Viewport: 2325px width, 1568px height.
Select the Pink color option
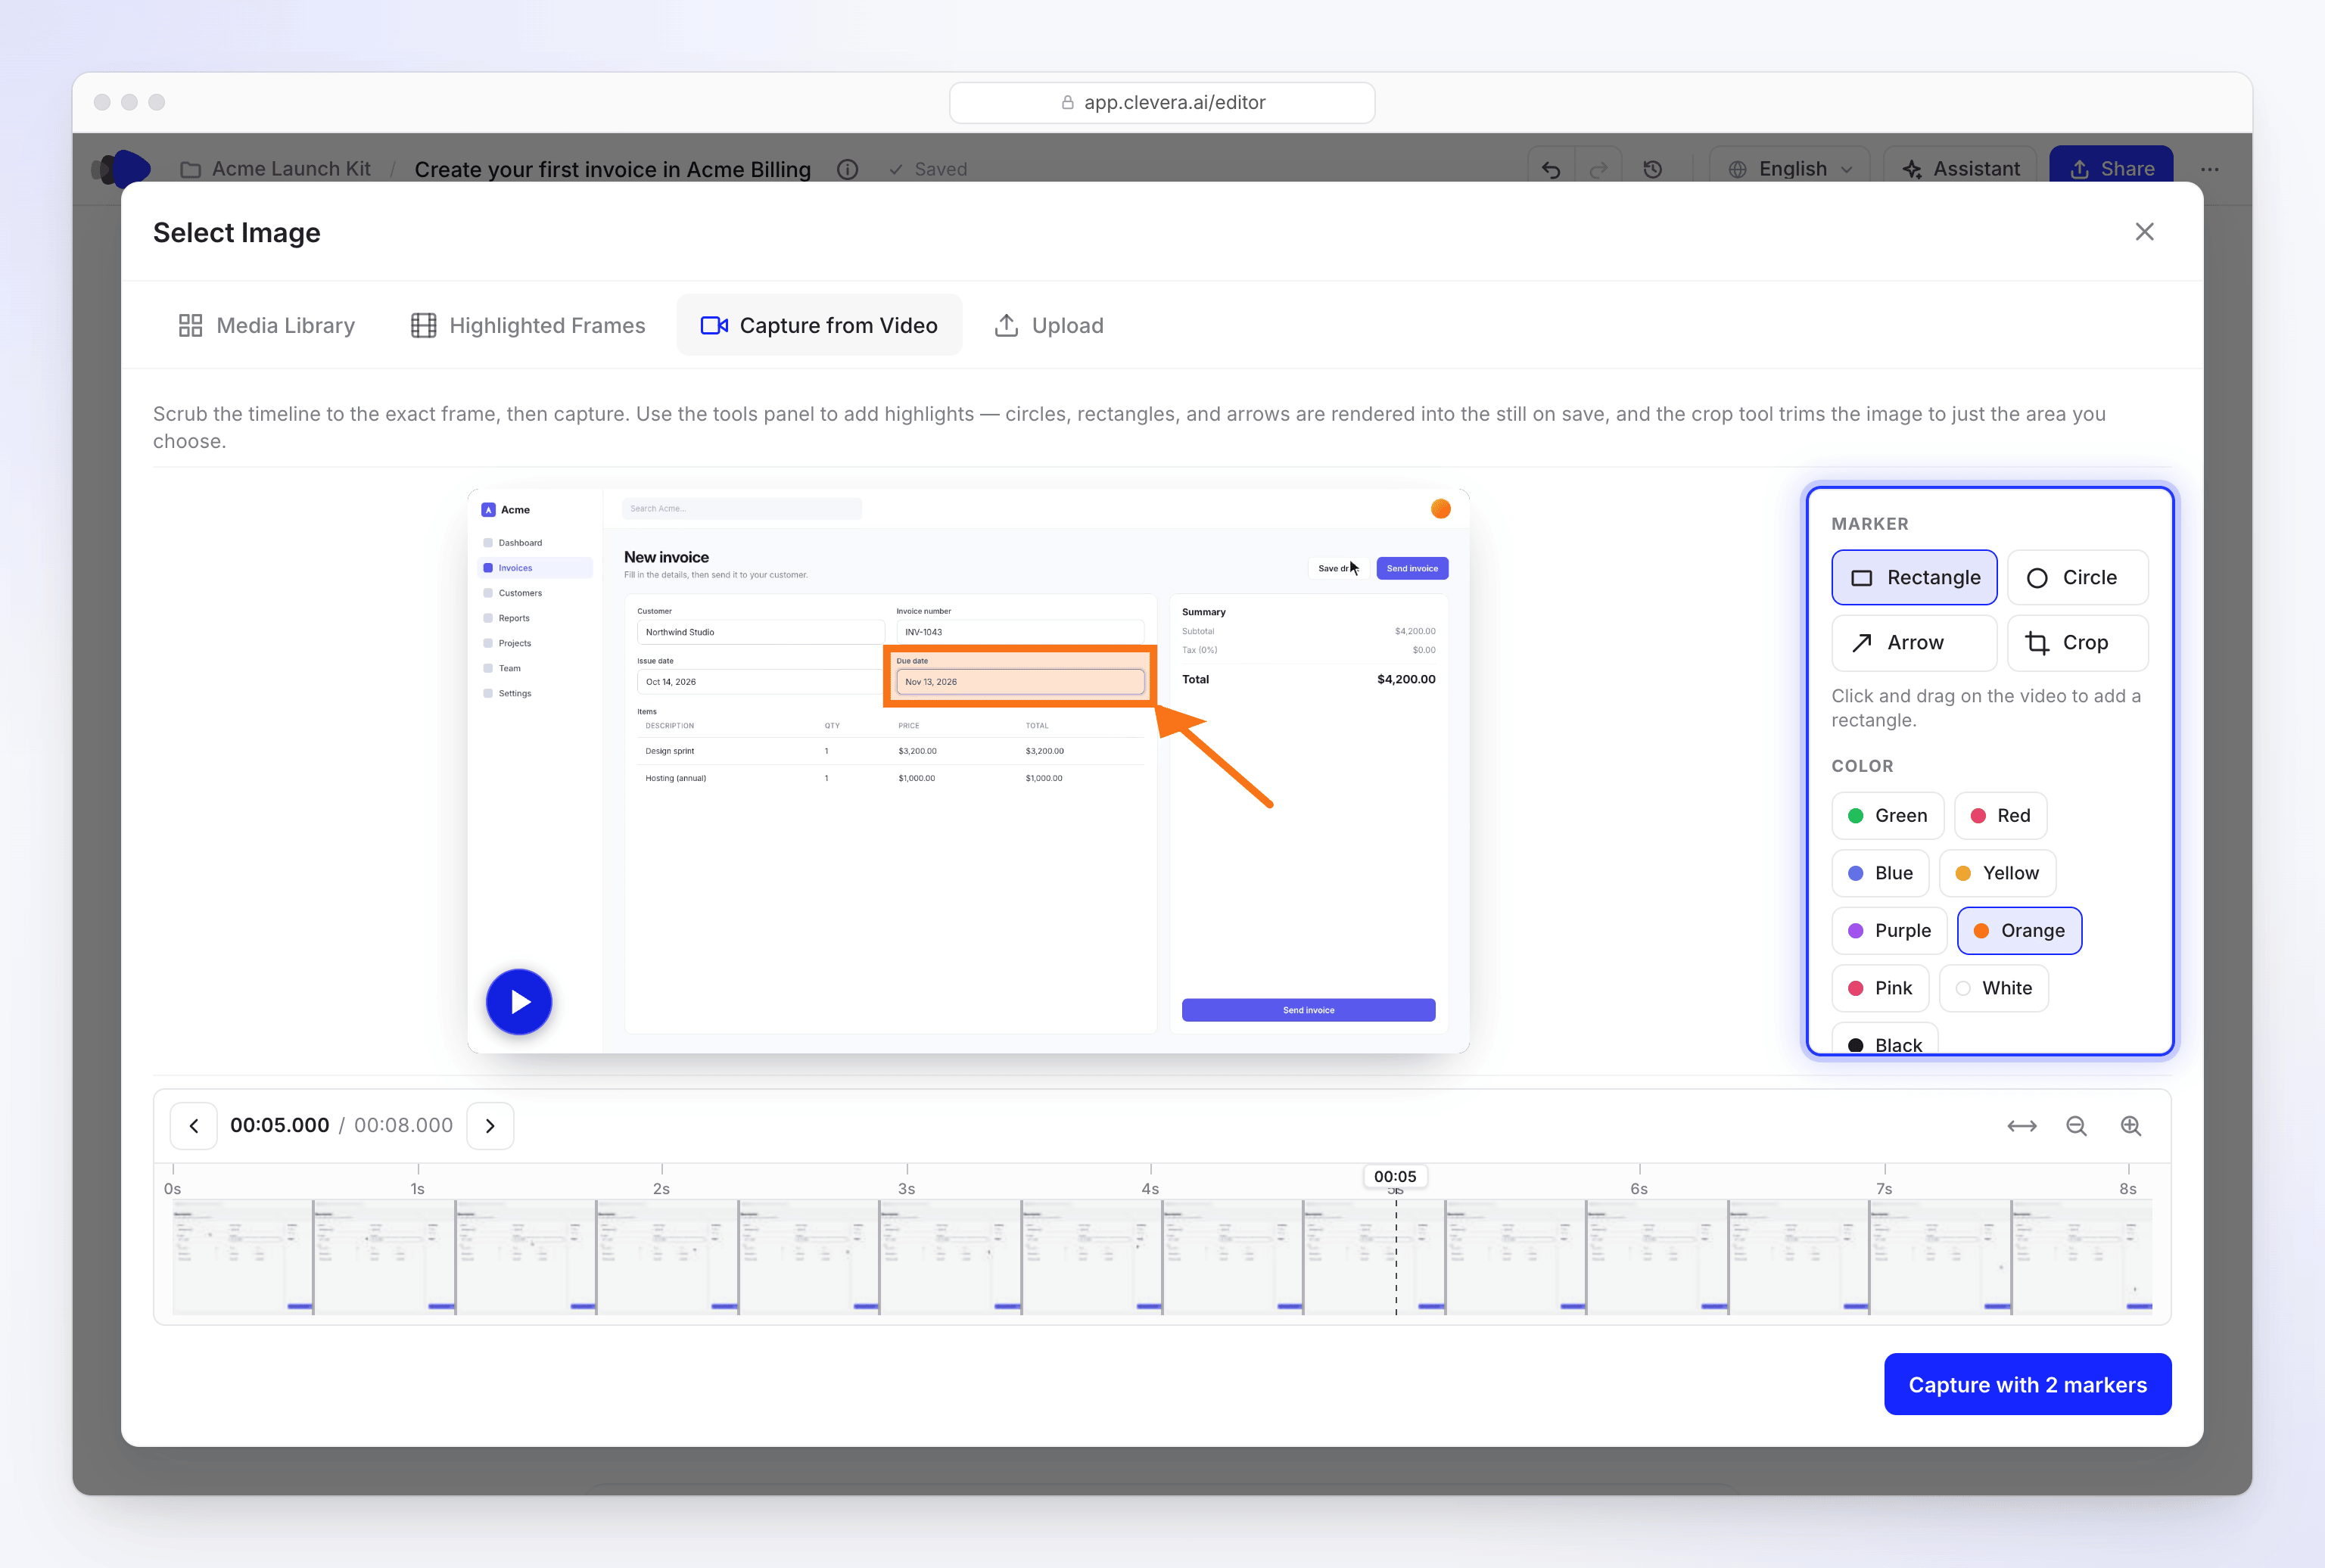coord(1880,988)
